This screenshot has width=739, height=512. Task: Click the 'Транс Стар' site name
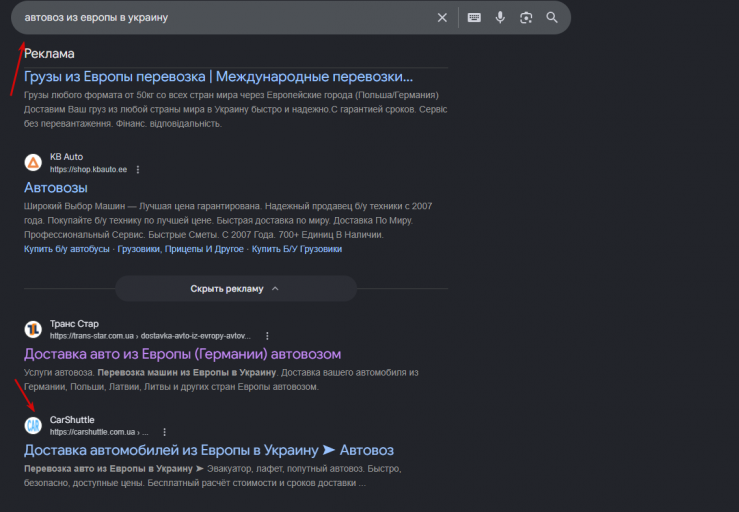[x=74, y=323]
